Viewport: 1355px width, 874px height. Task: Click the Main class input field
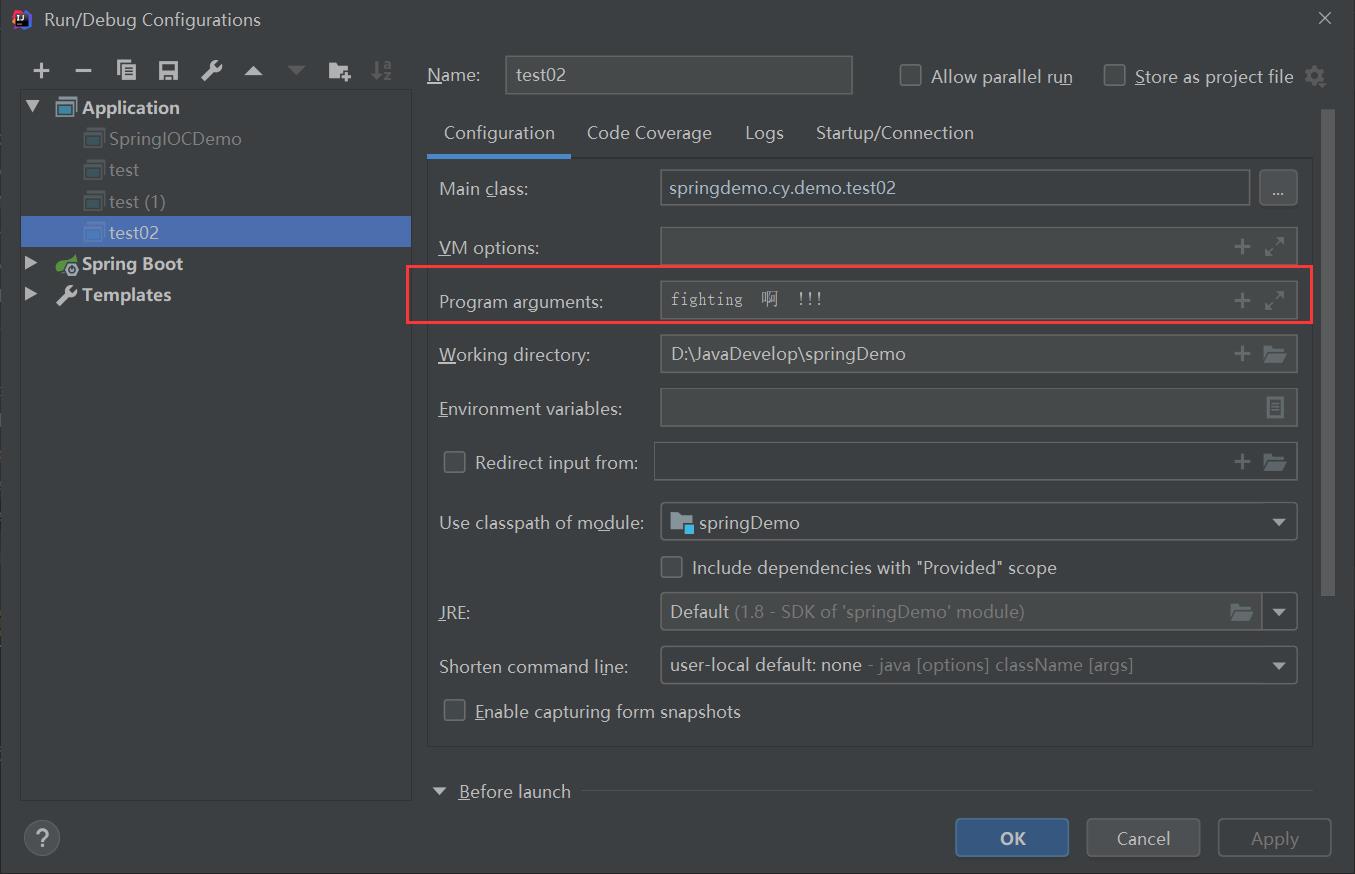955,188
